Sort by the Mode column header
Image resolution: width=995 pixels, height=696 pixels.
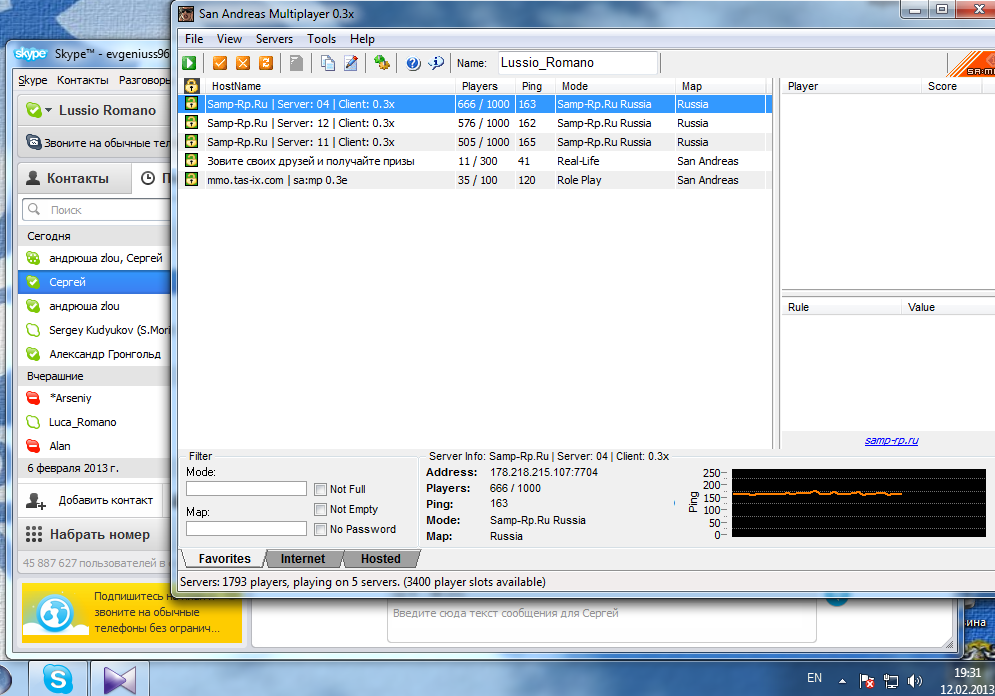[x=615, y=86]
